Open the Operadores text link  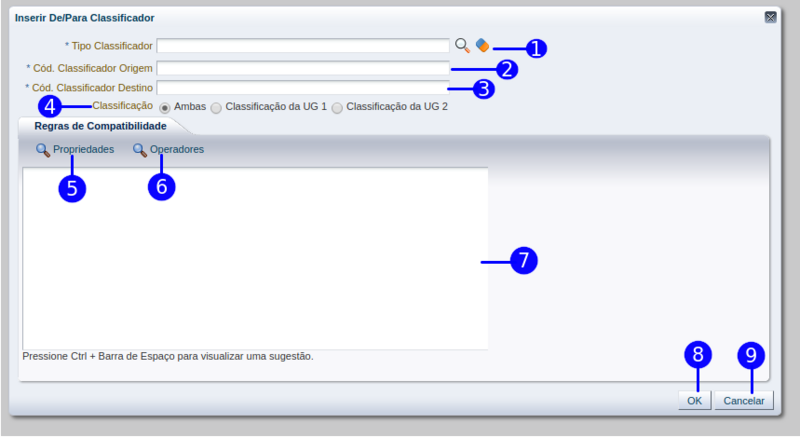[177, 149]
